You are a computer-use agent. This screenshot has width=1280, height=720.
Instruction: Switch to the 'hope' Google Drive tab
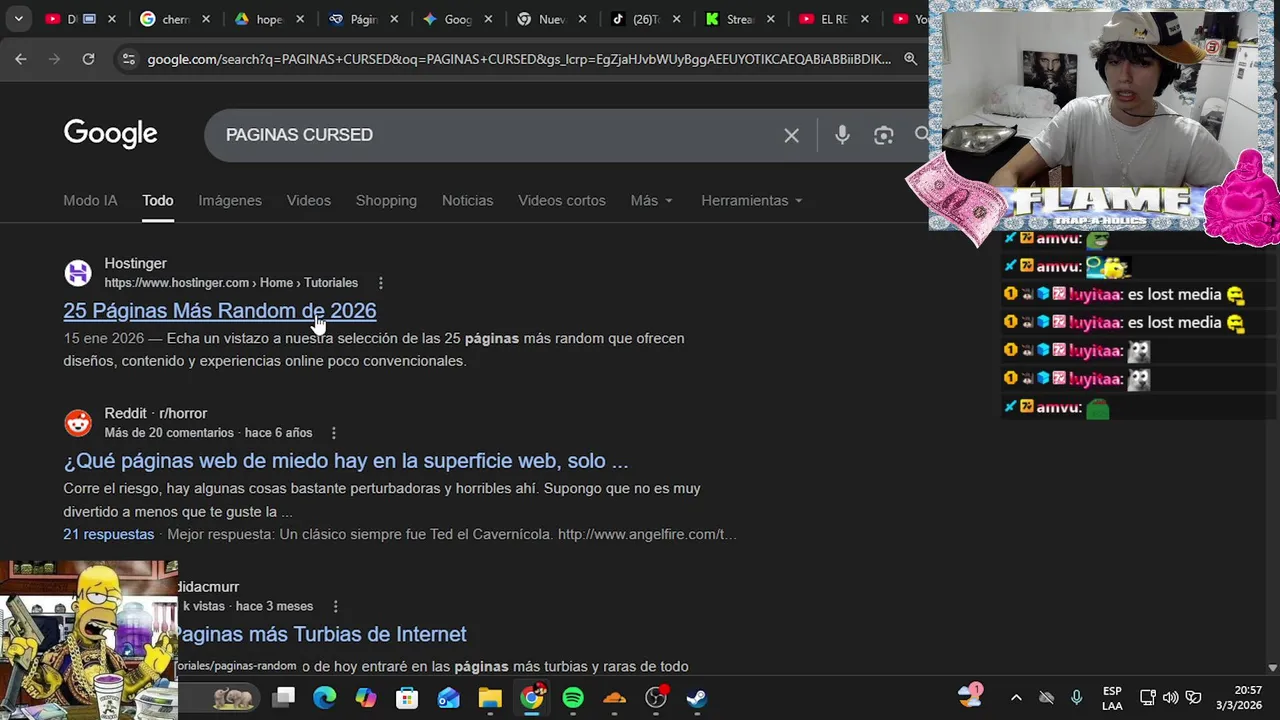[x=269, y=19]
